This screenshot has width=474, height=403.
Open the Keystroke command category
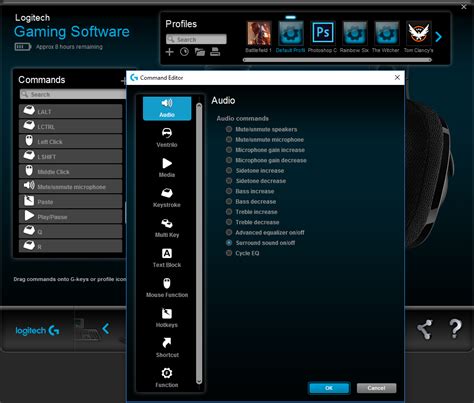[167, 198]
